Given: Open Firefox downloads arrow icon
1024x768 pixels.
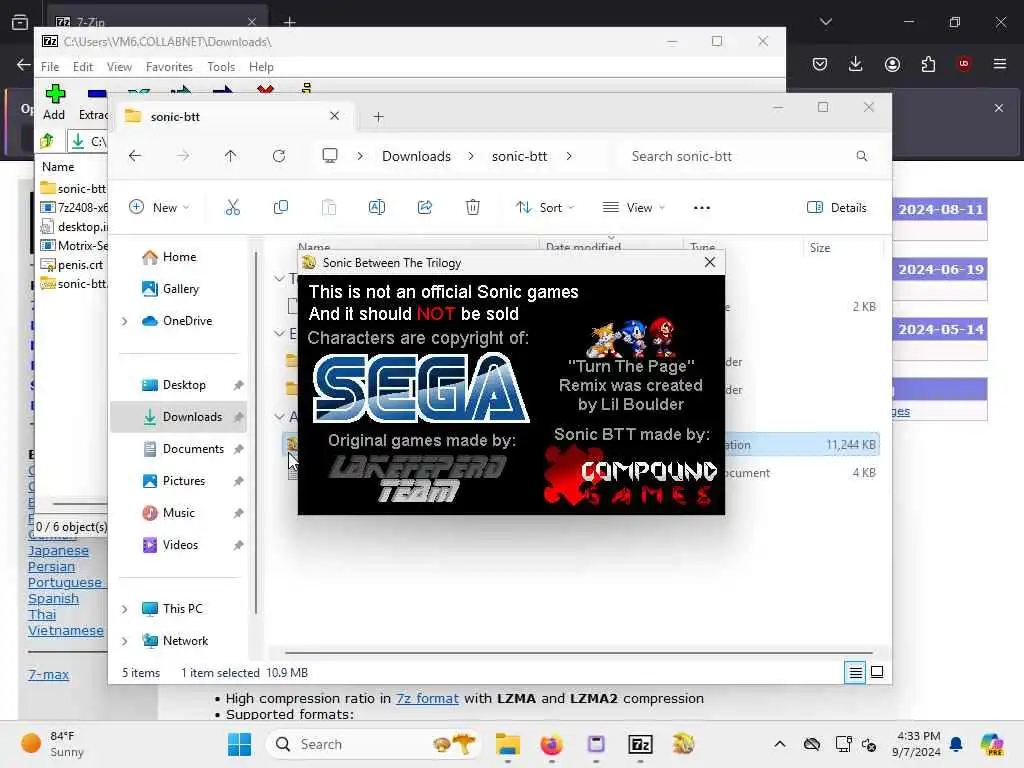Looking at the screenshot, I should pyautogui.click(x=856, y=64).
